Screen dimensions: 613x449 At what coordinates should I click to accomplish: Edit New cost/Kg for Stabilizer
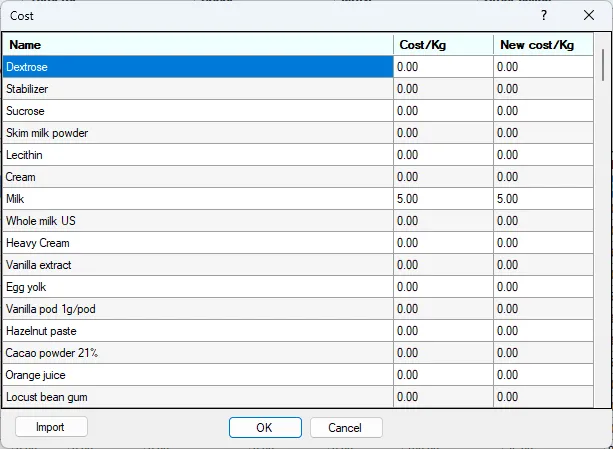pyautogui.click(x=543, y=89)
